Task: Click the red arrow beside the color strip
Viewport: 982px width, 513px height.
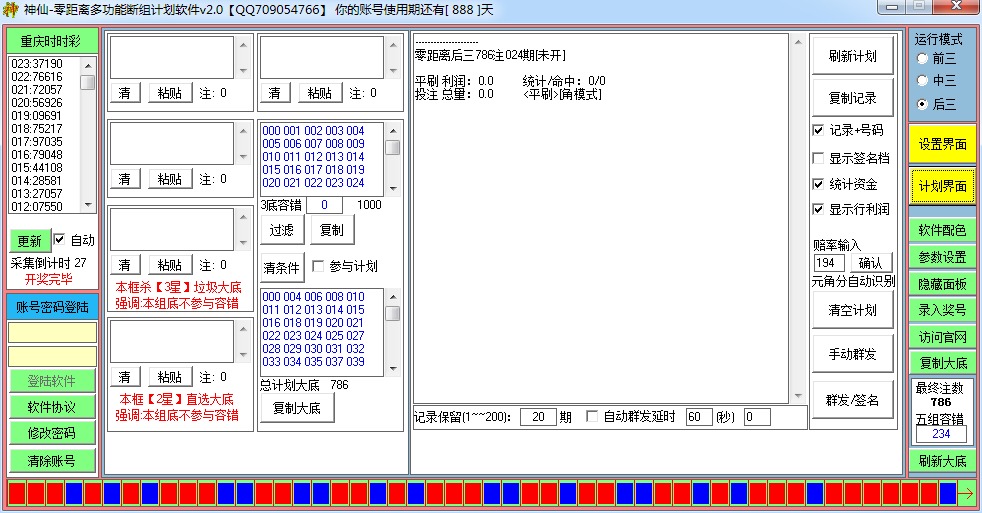Action: pos(966,493)
